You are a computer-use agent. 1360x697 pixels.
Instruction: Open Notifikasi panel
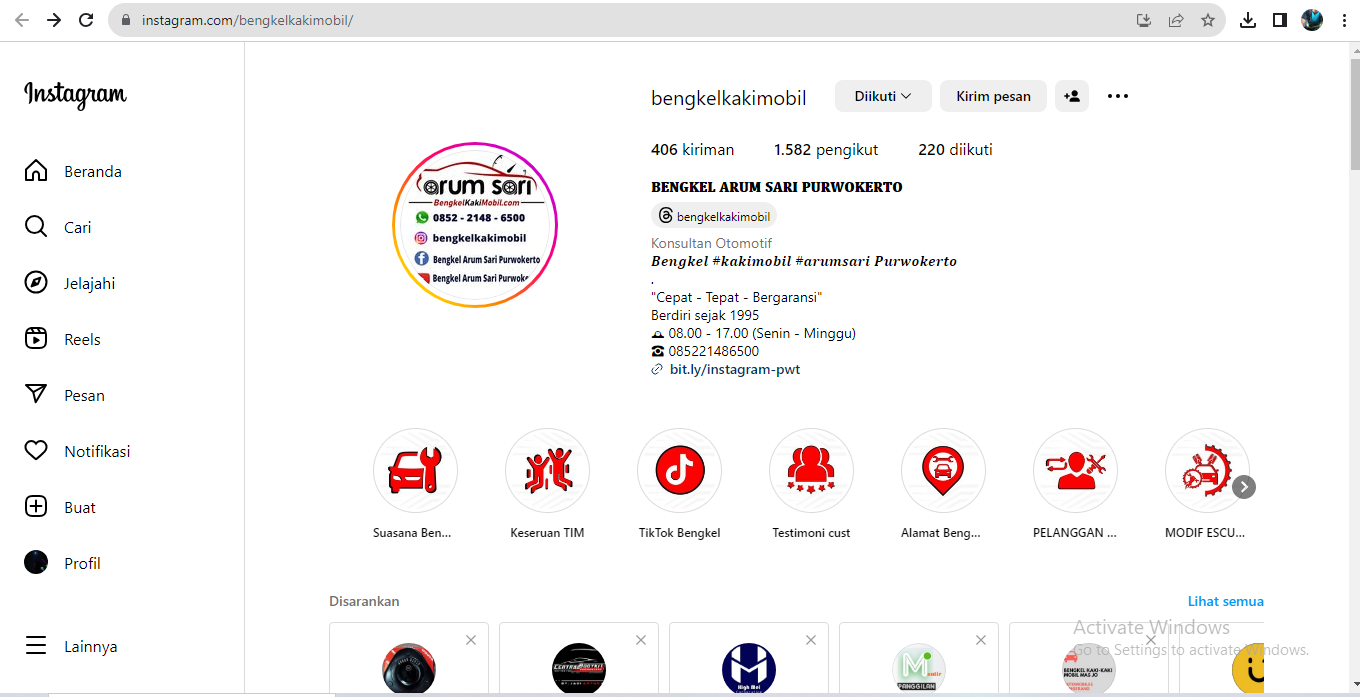pos(77,451)
